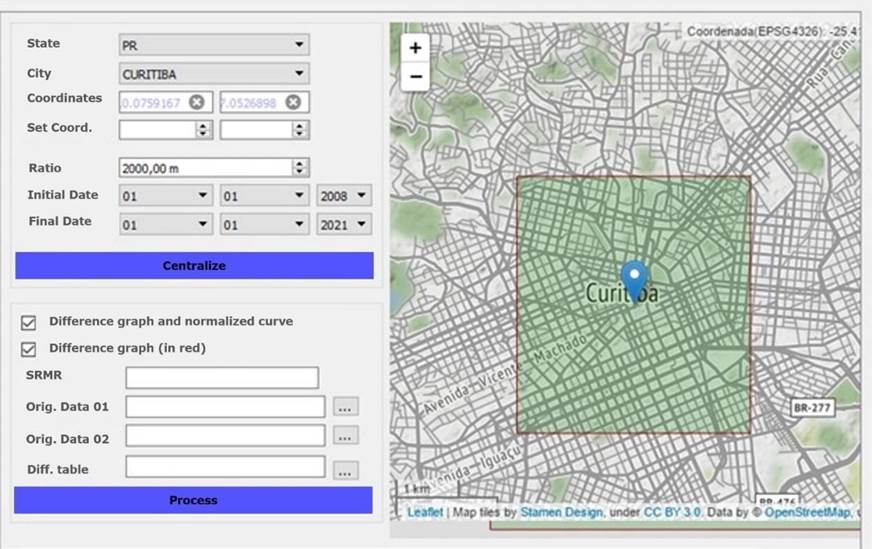Open the State dropdown
Viewport: 872px width, 549px height.
point(214,45)
